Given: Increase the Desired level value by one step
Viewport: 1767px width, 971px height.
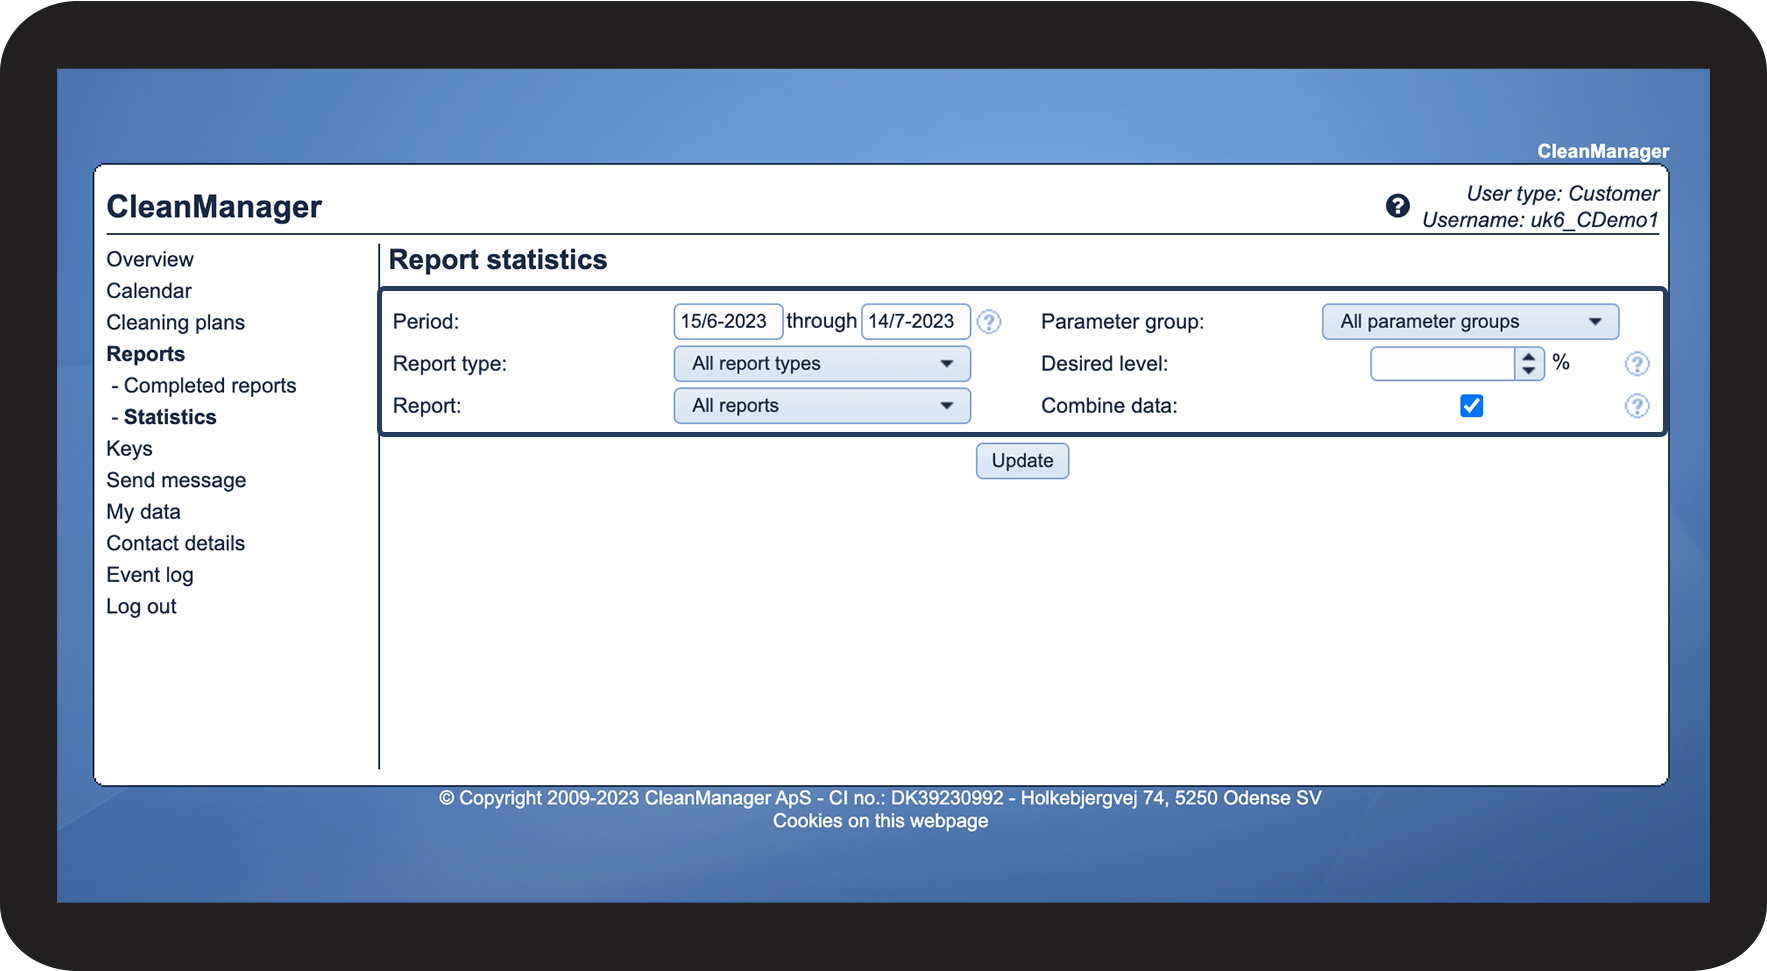Looking at the screenshot, I should [1529, 356].
